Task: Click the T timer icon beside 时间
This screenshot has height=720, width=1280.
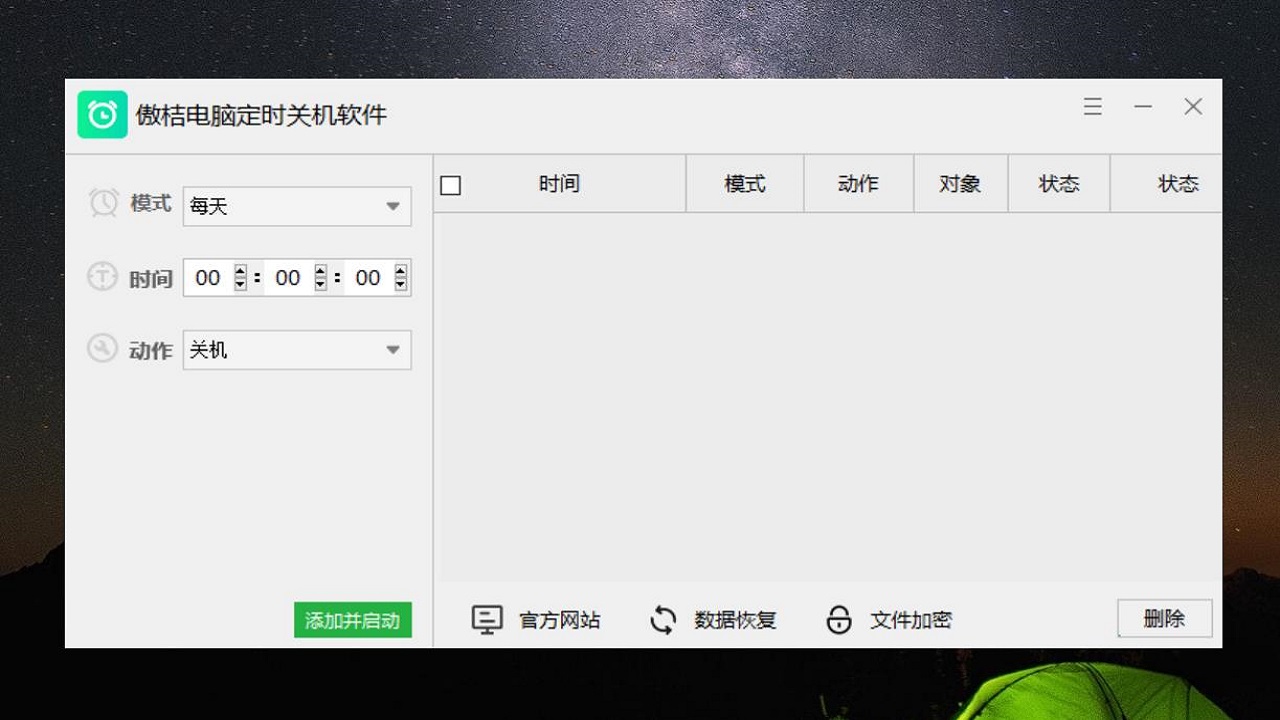Action: pos(101,277)
